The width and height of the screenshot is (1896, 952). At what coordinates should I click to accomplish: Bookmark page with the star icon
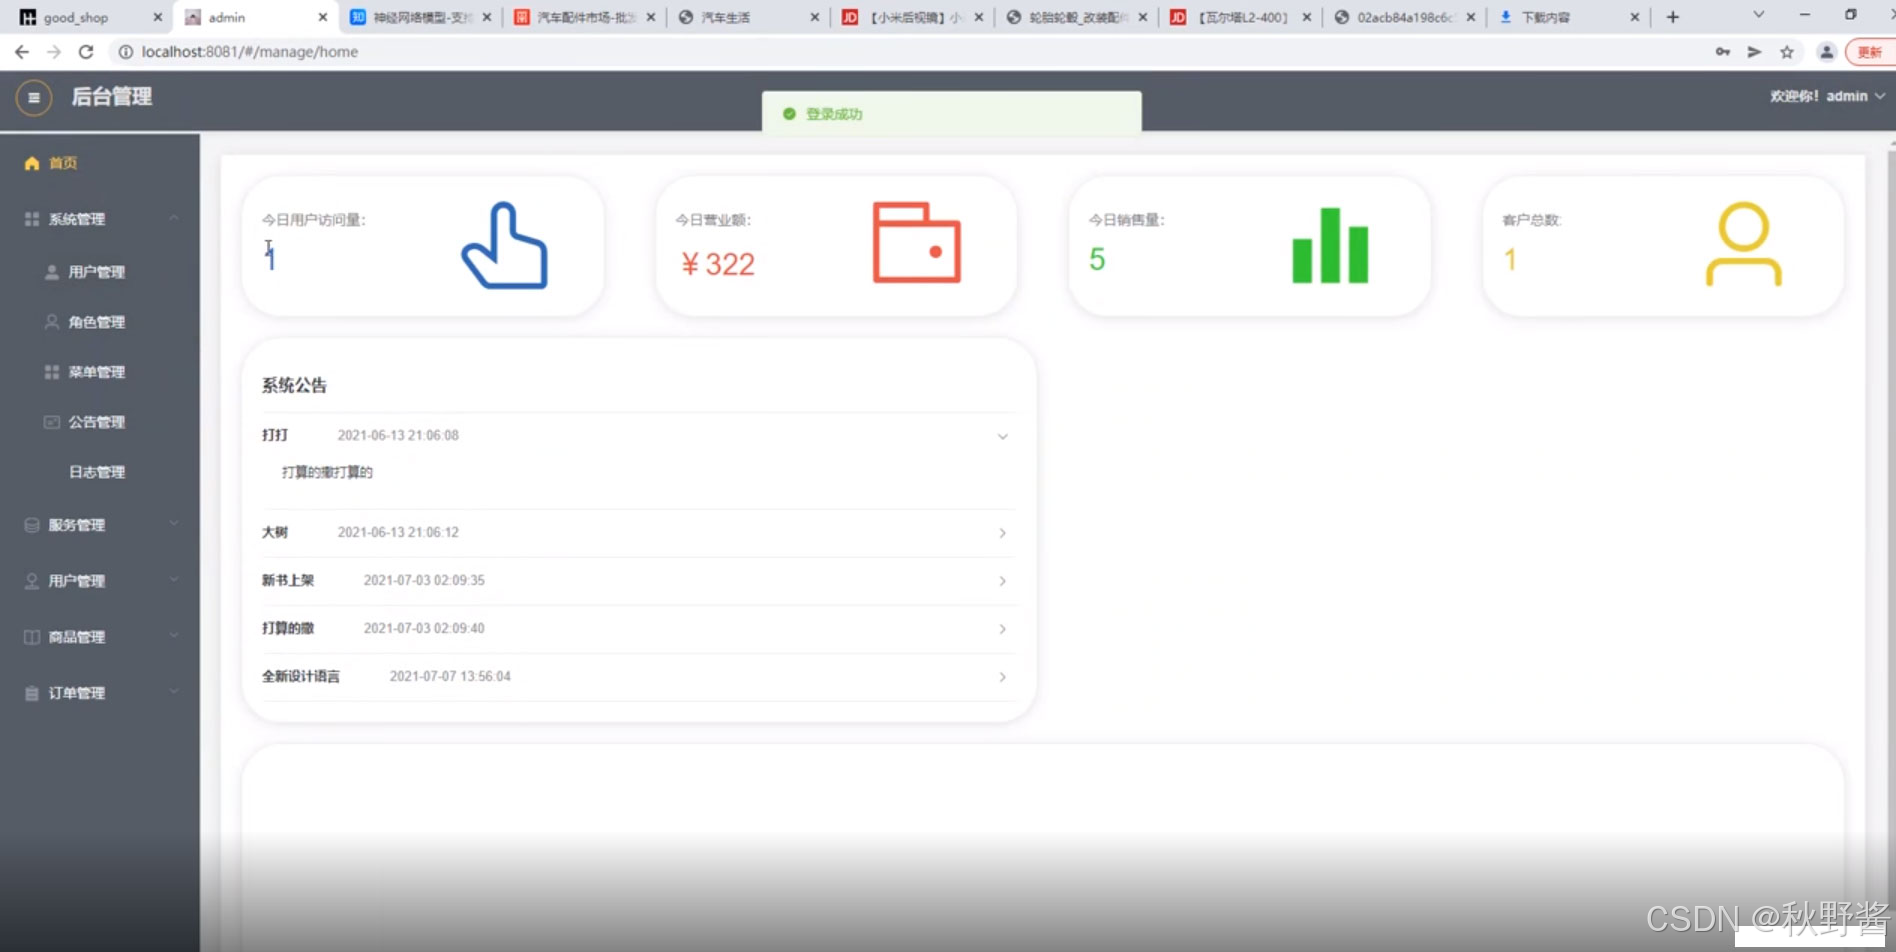pos(1786,52)
